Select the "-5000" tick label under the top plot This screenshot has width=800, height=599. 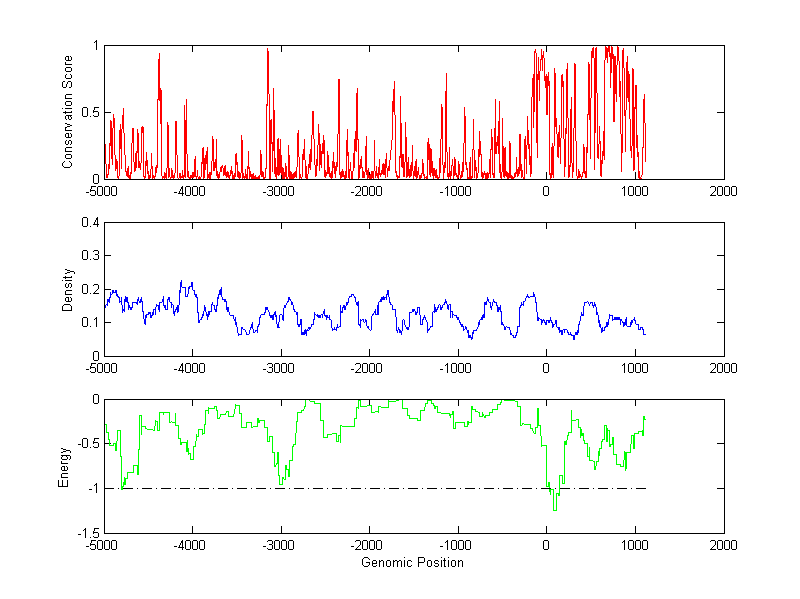tap(102, 191)
